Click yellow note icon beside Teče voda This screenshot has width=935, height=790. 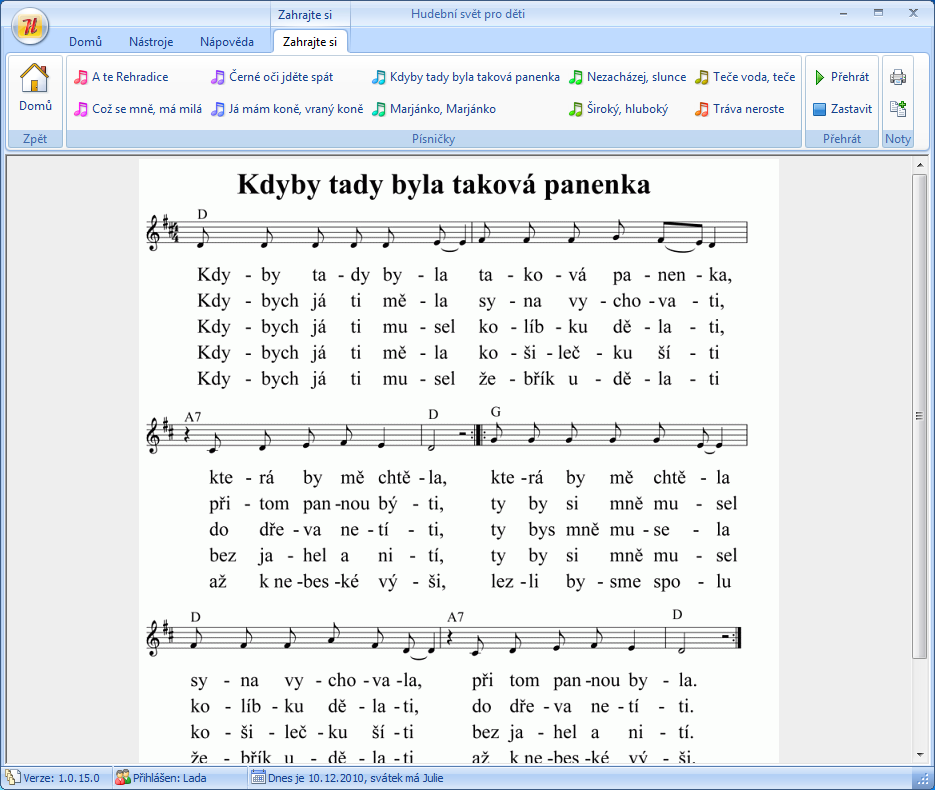pos(702,78)
